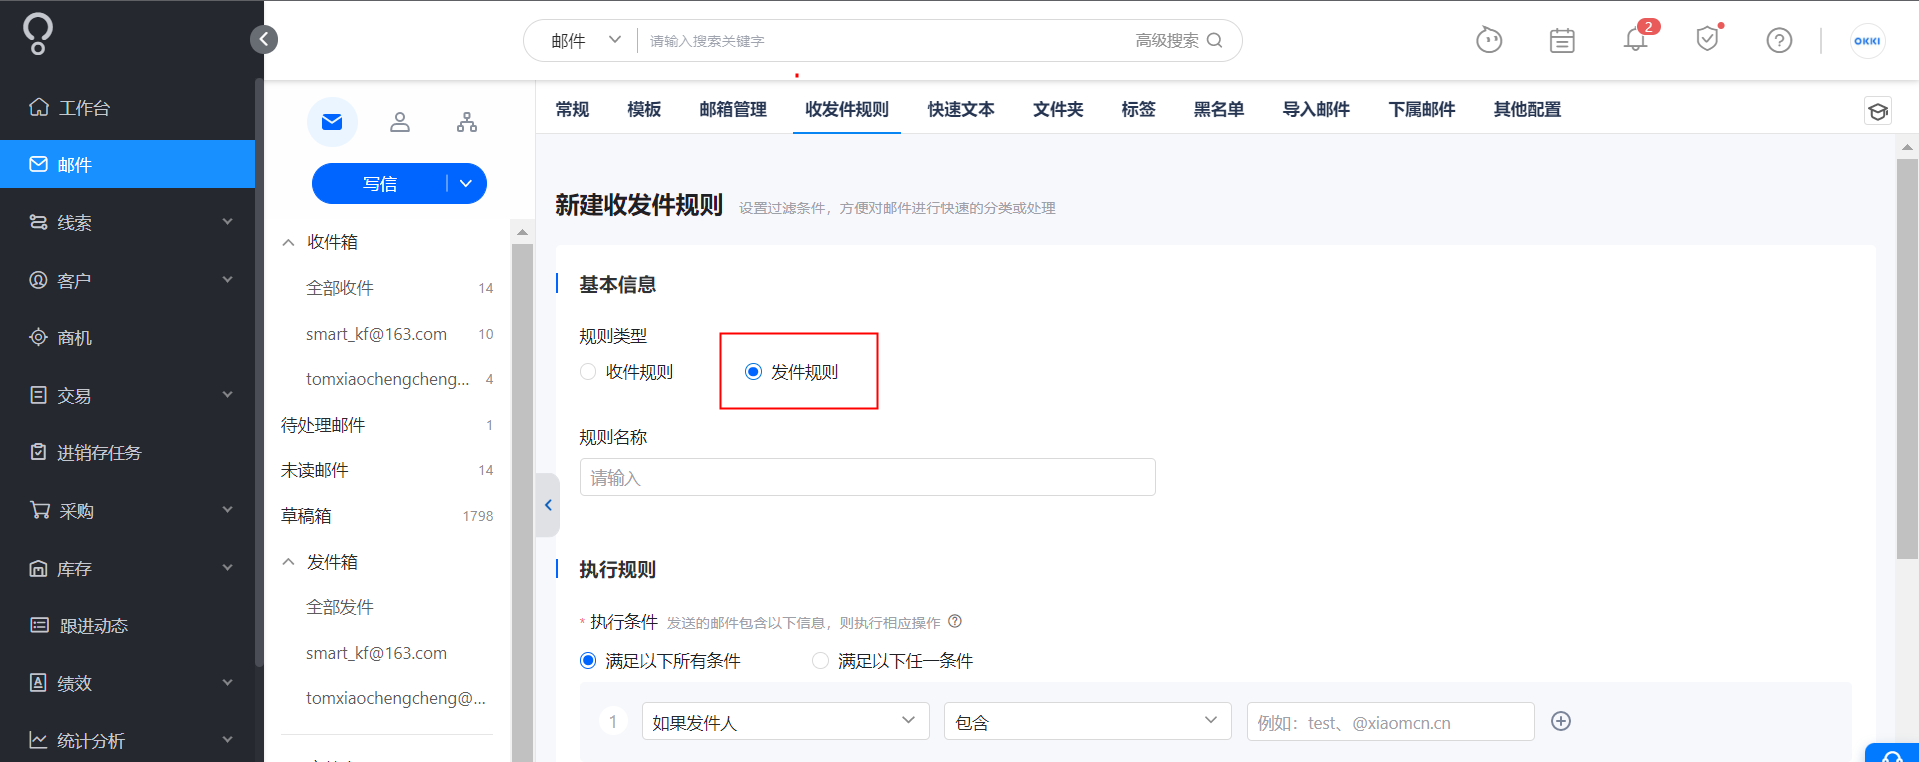Collapse the 发件箱 folder group

(x=288, y=562)
